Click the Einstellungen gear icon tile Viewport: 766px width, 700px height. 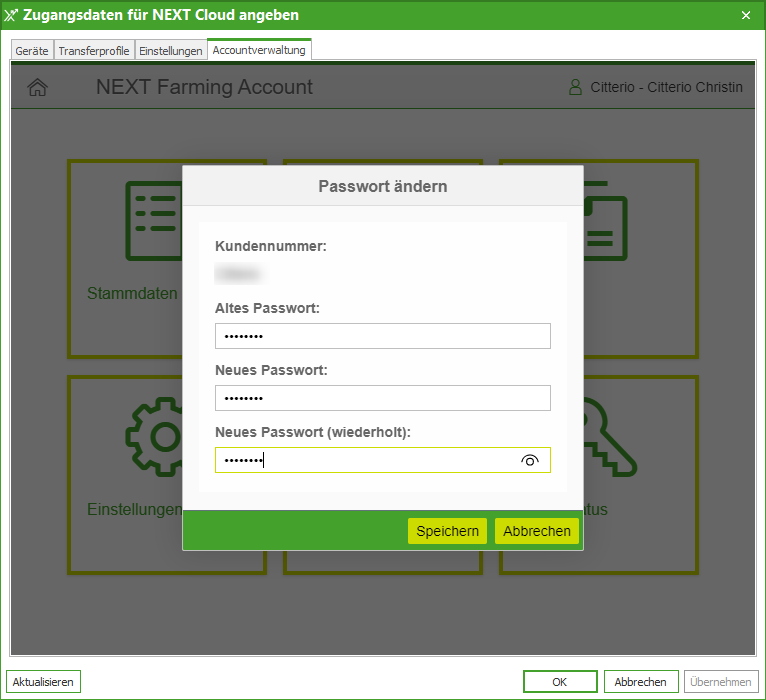point(152,436)
